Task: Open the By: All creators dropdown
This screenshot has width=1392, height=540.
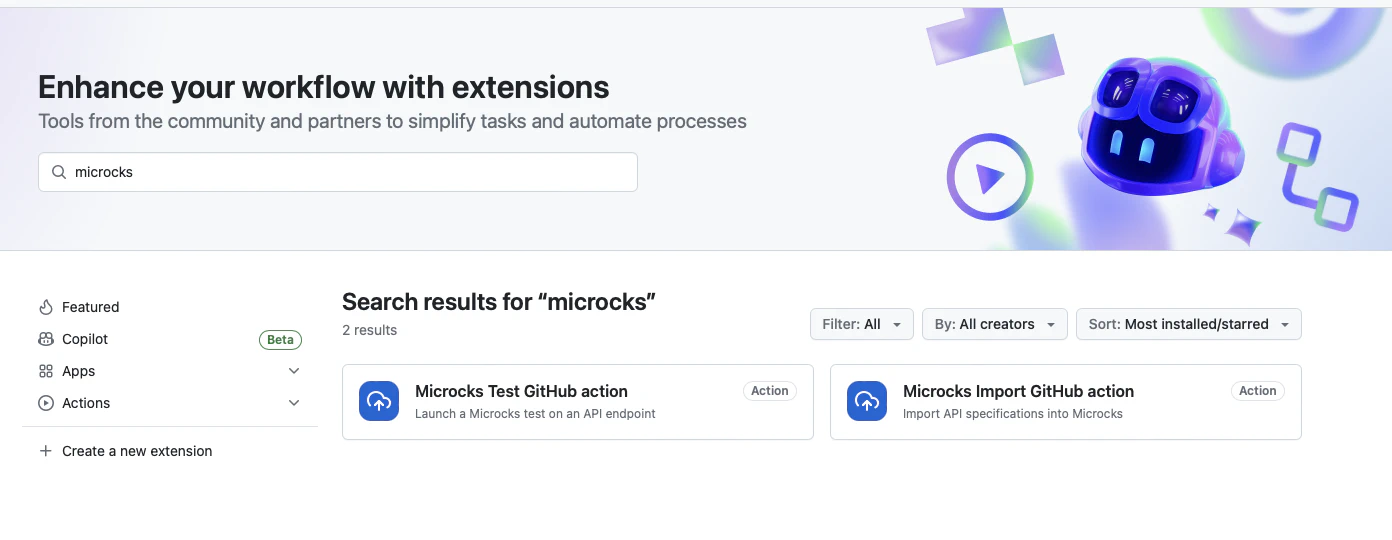Action: [x=994, y=324]
